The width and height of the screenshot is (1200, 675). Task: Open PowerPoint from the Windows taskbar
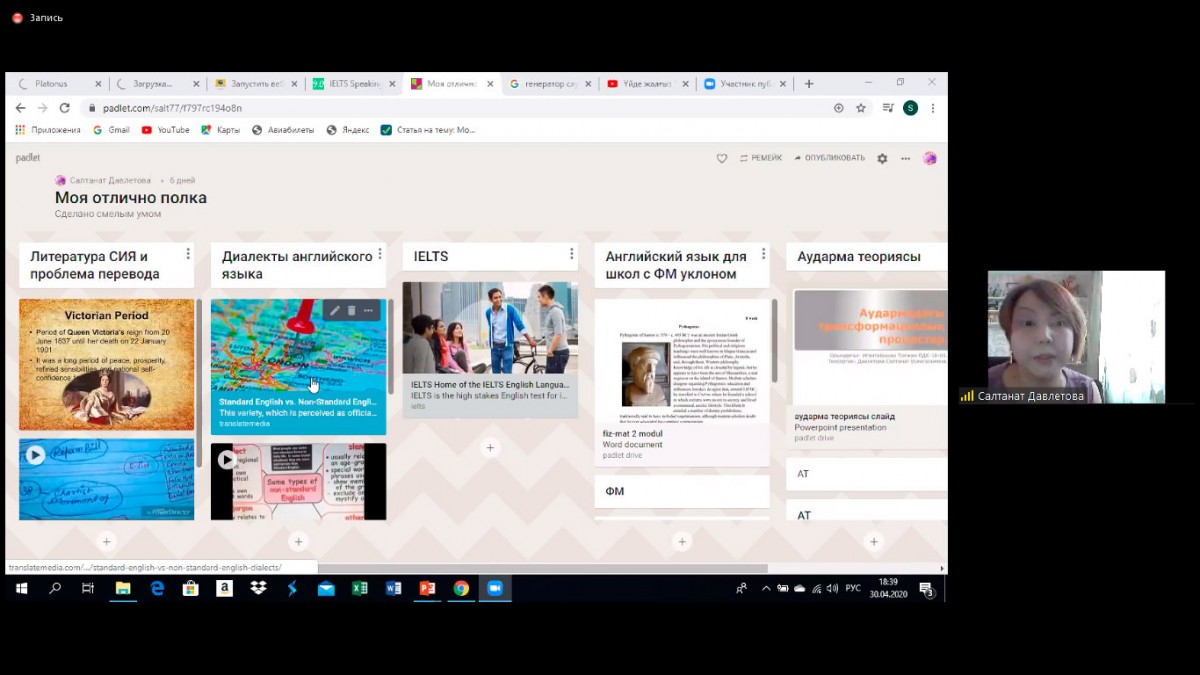(427, 588)
